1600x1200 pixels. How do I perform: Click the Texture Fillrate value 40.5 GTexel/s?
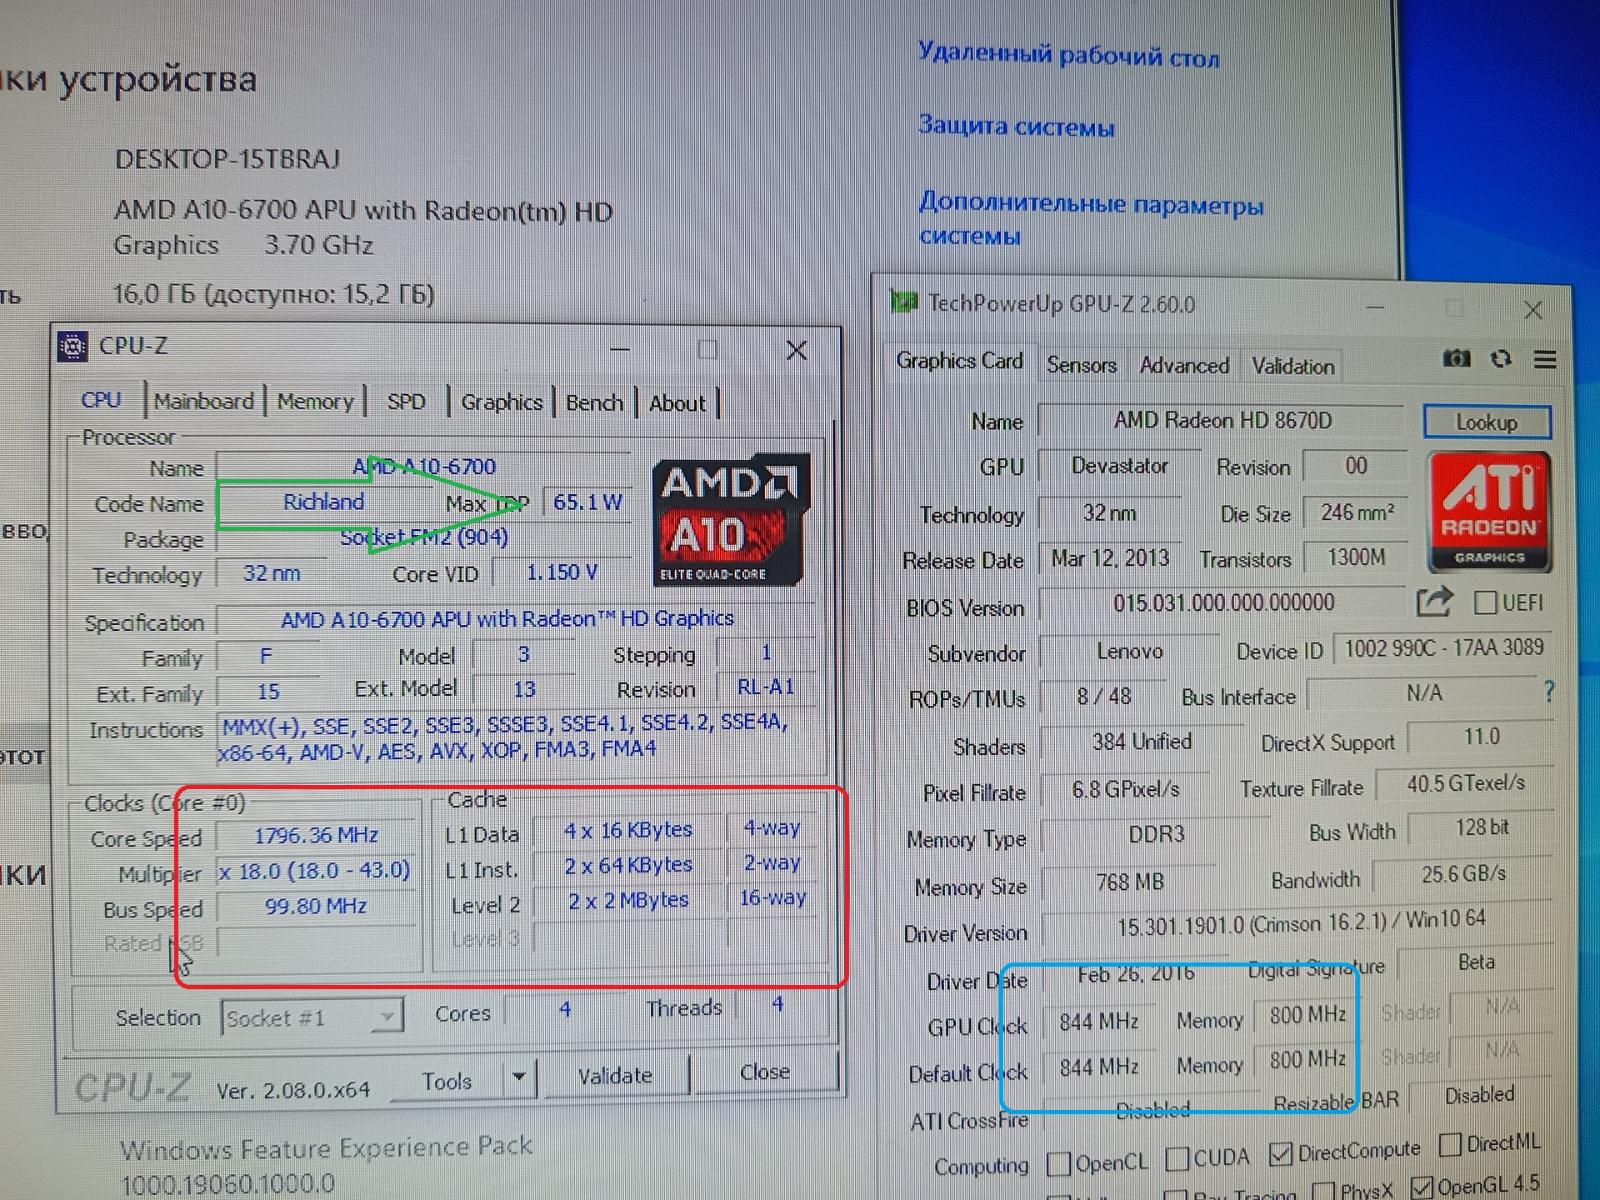1466,784
